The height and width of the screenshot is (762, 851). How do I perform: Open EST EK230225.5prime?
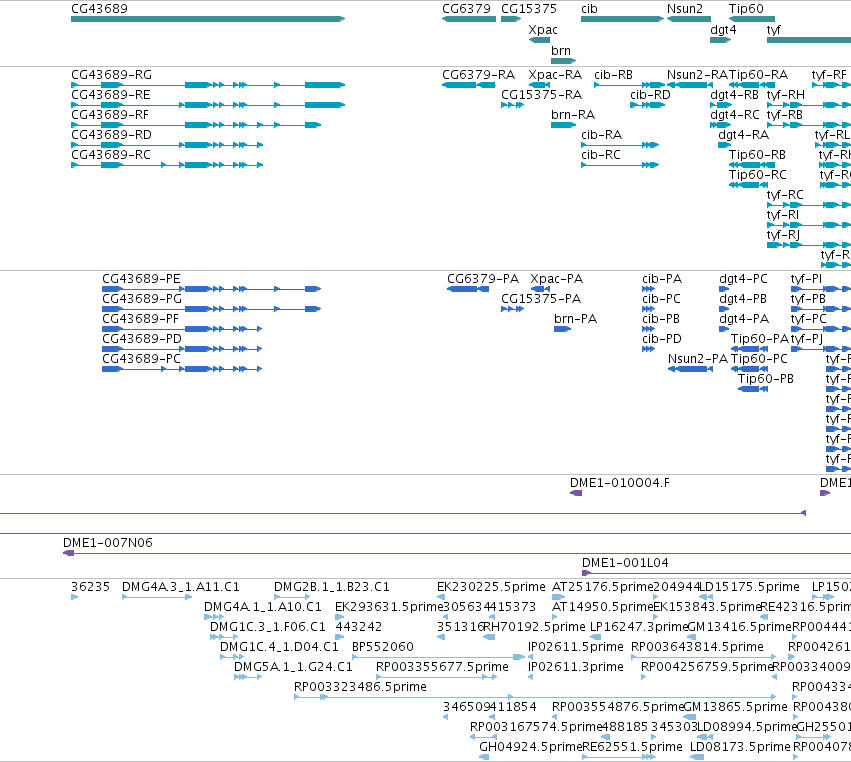(x=441, y=597)
